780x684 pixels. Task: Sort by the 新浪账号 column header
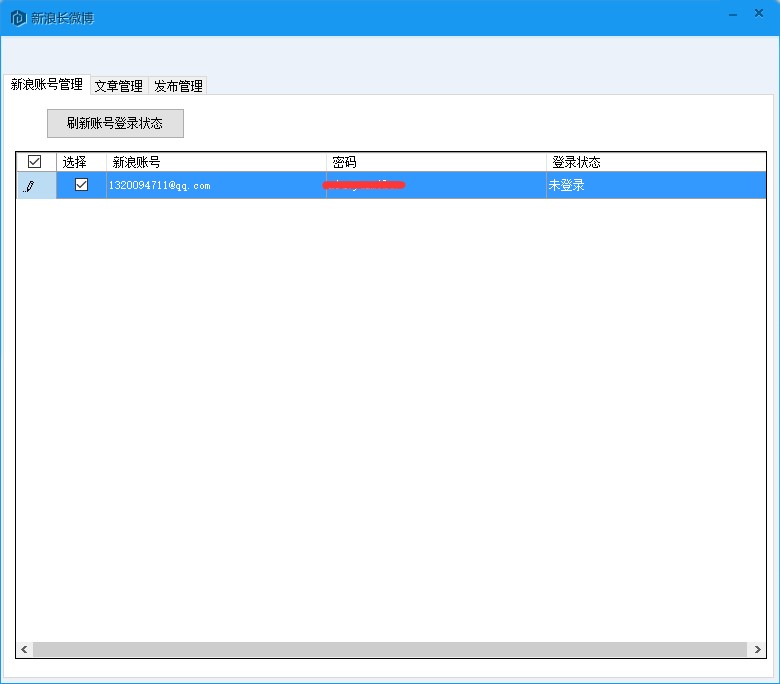tap(216, 162)
